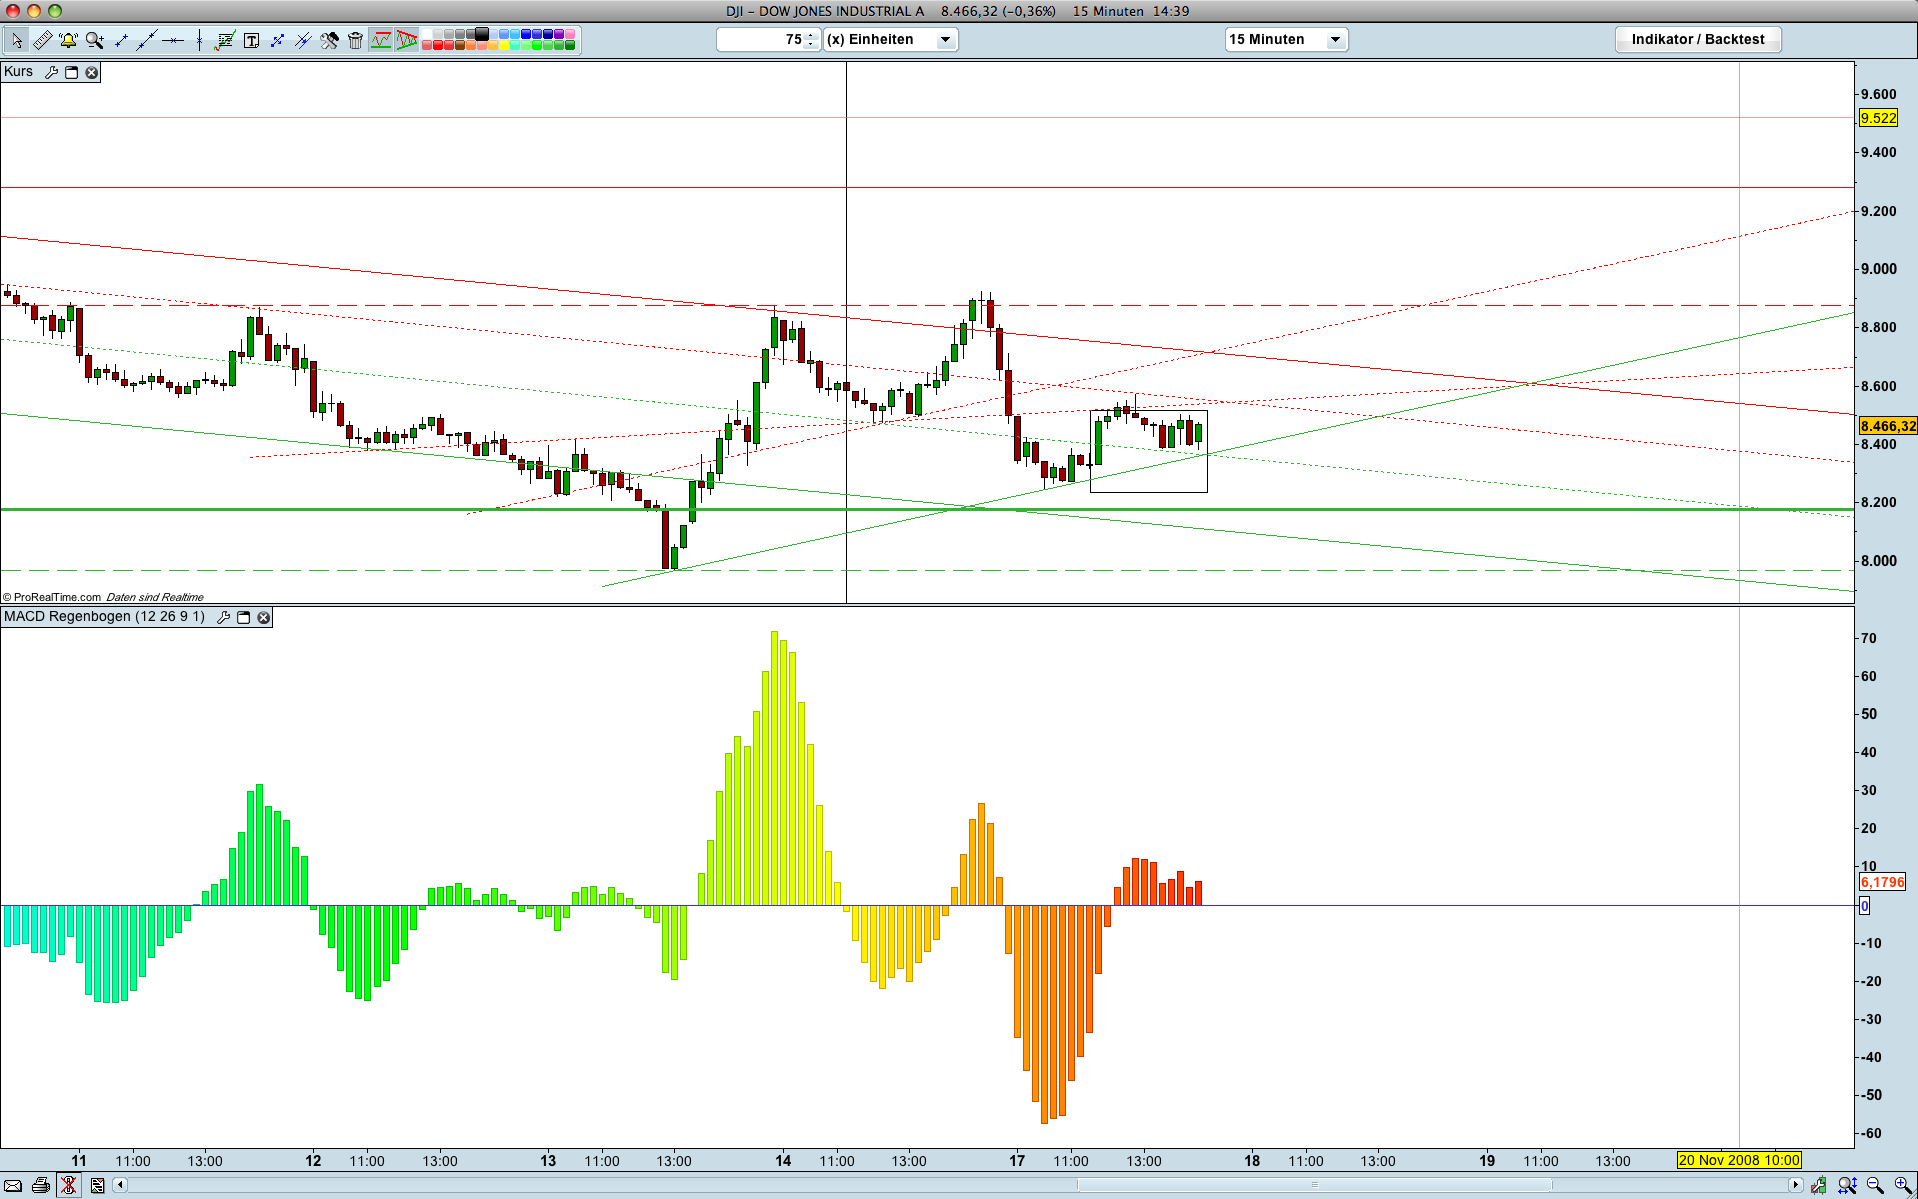
Task: Pick the purple color swatch
Action: 558,34
